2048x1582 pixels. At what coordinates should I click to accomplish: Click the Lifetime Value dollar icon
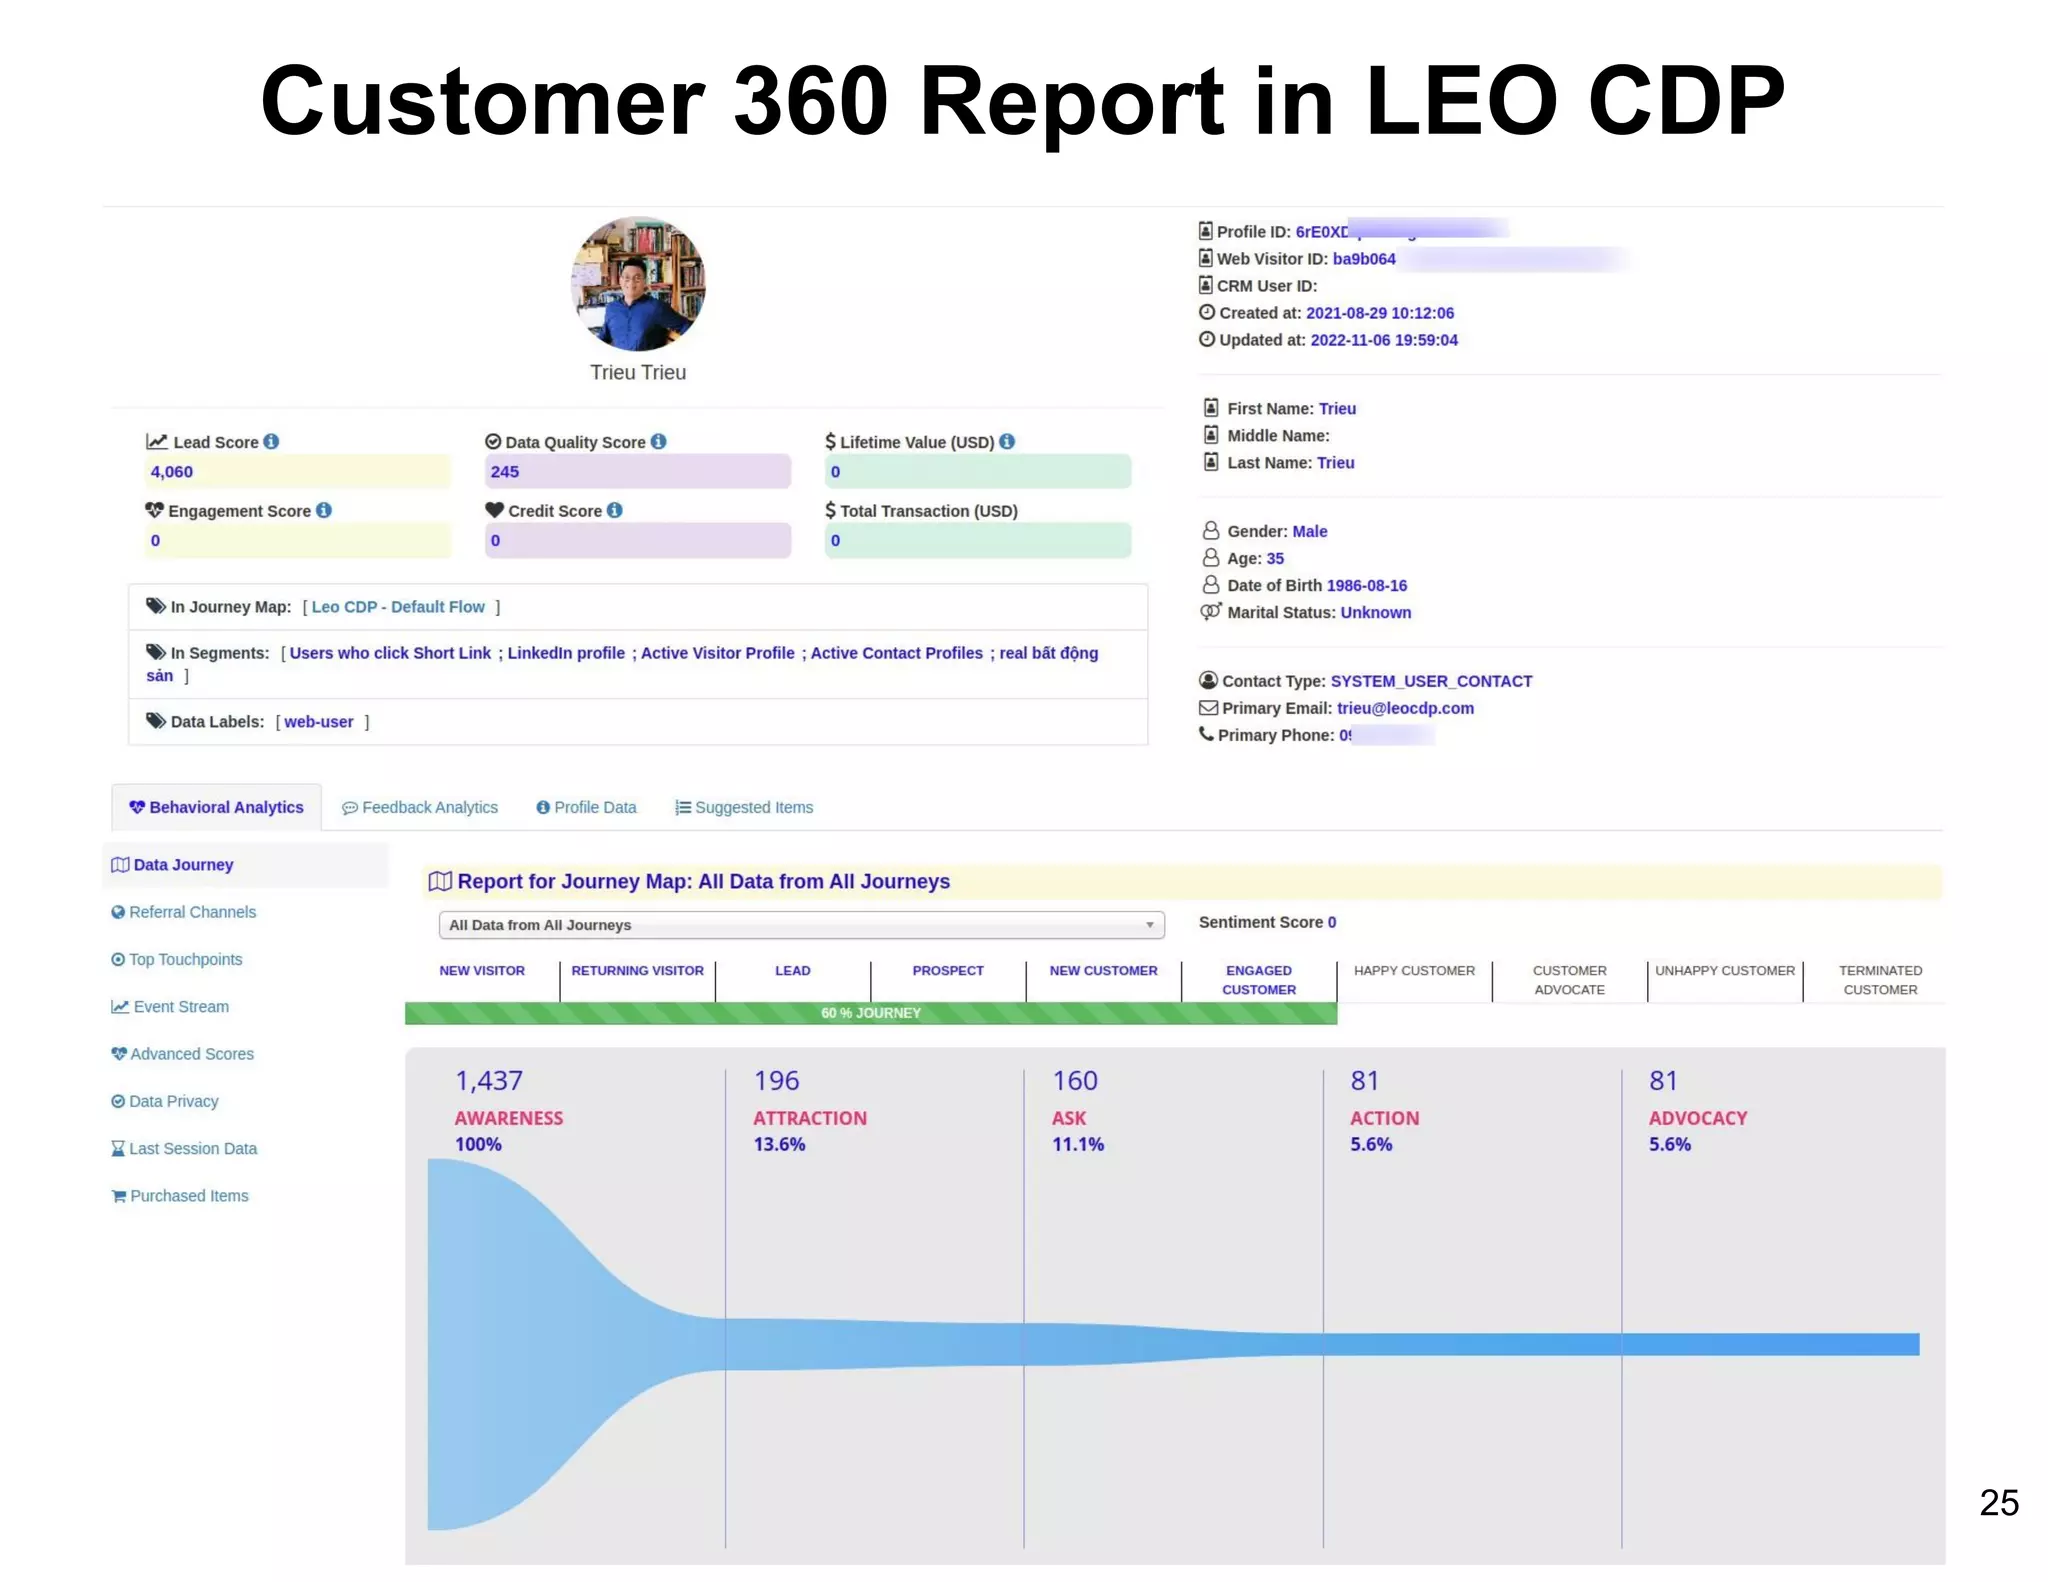[x=830, y=441]
